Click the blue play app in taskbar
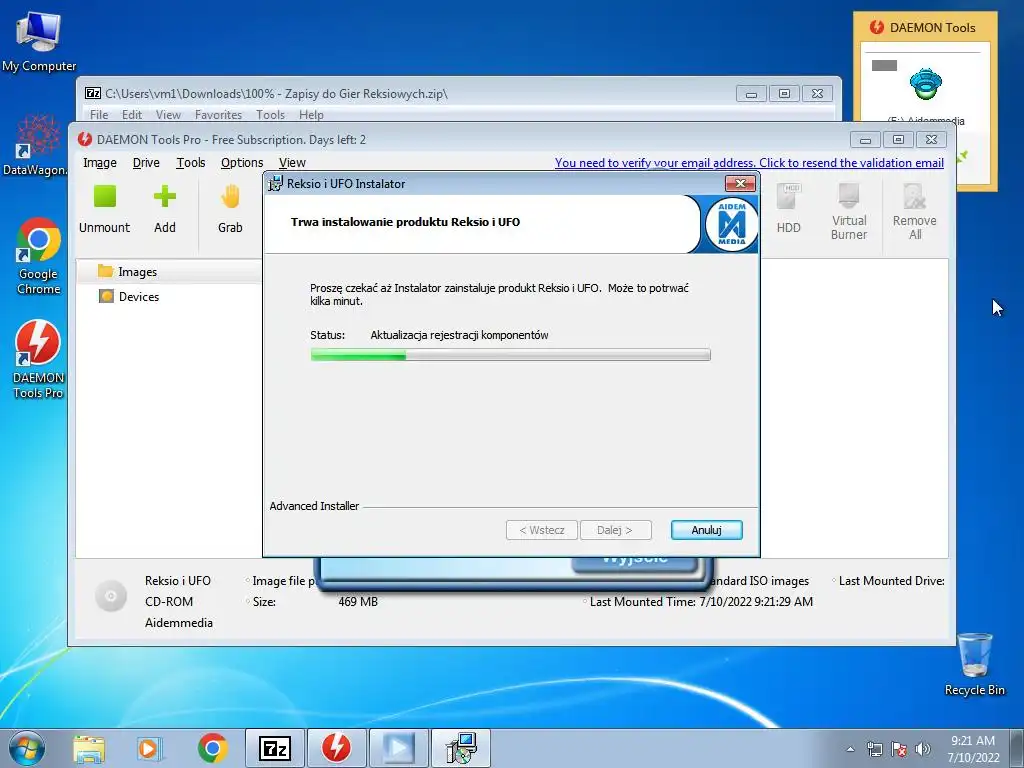 [398, 748]
